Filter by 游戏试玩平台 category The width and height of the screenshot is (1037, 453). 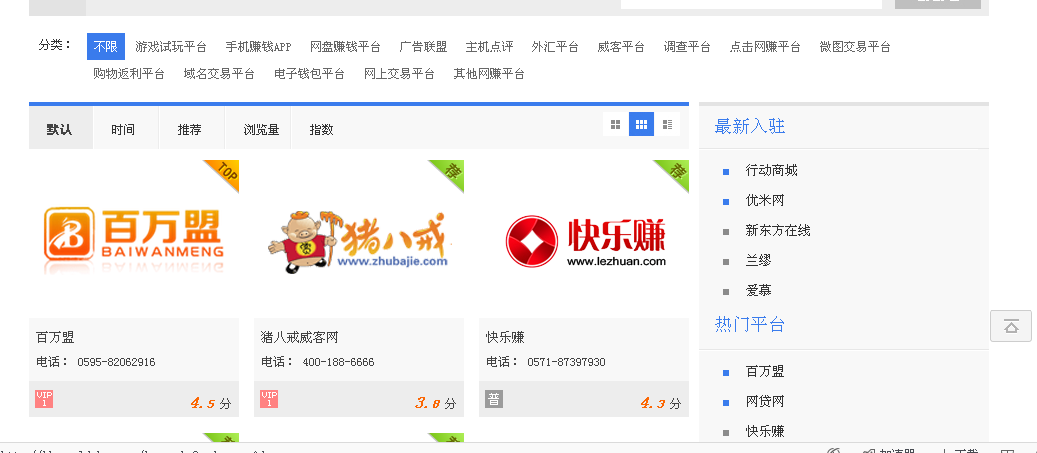[171, 47]
